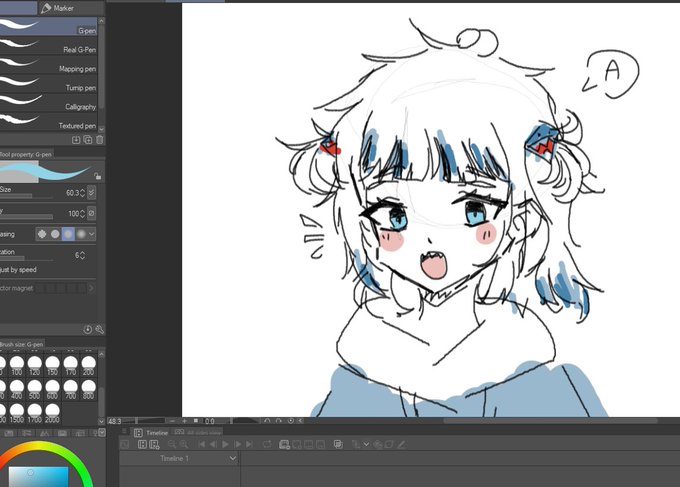
Task: Click the canvas rotate right icon
Action: 279,421
